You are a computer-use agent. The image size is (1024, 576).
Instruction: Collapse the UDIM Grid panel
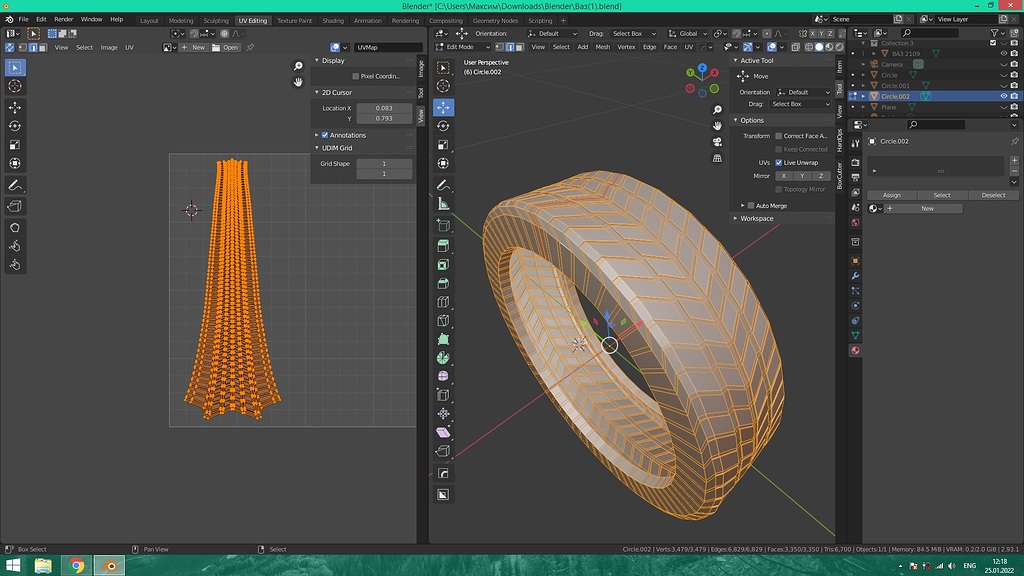point(317,148)
